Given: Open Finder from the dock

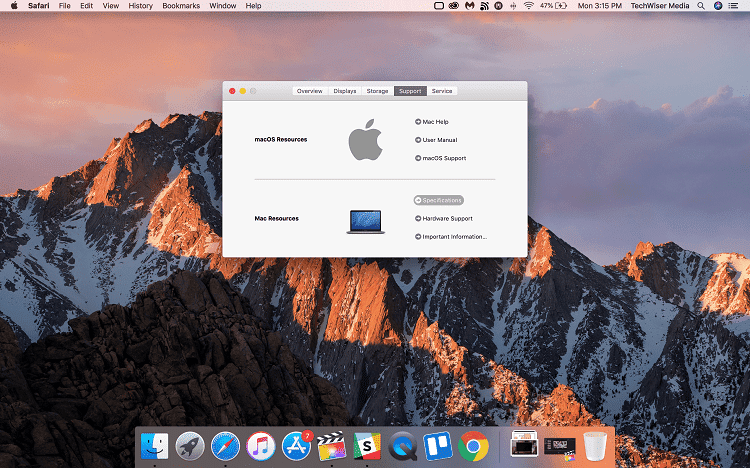Looking at the screenshot, I should click(x=155, y=446).
